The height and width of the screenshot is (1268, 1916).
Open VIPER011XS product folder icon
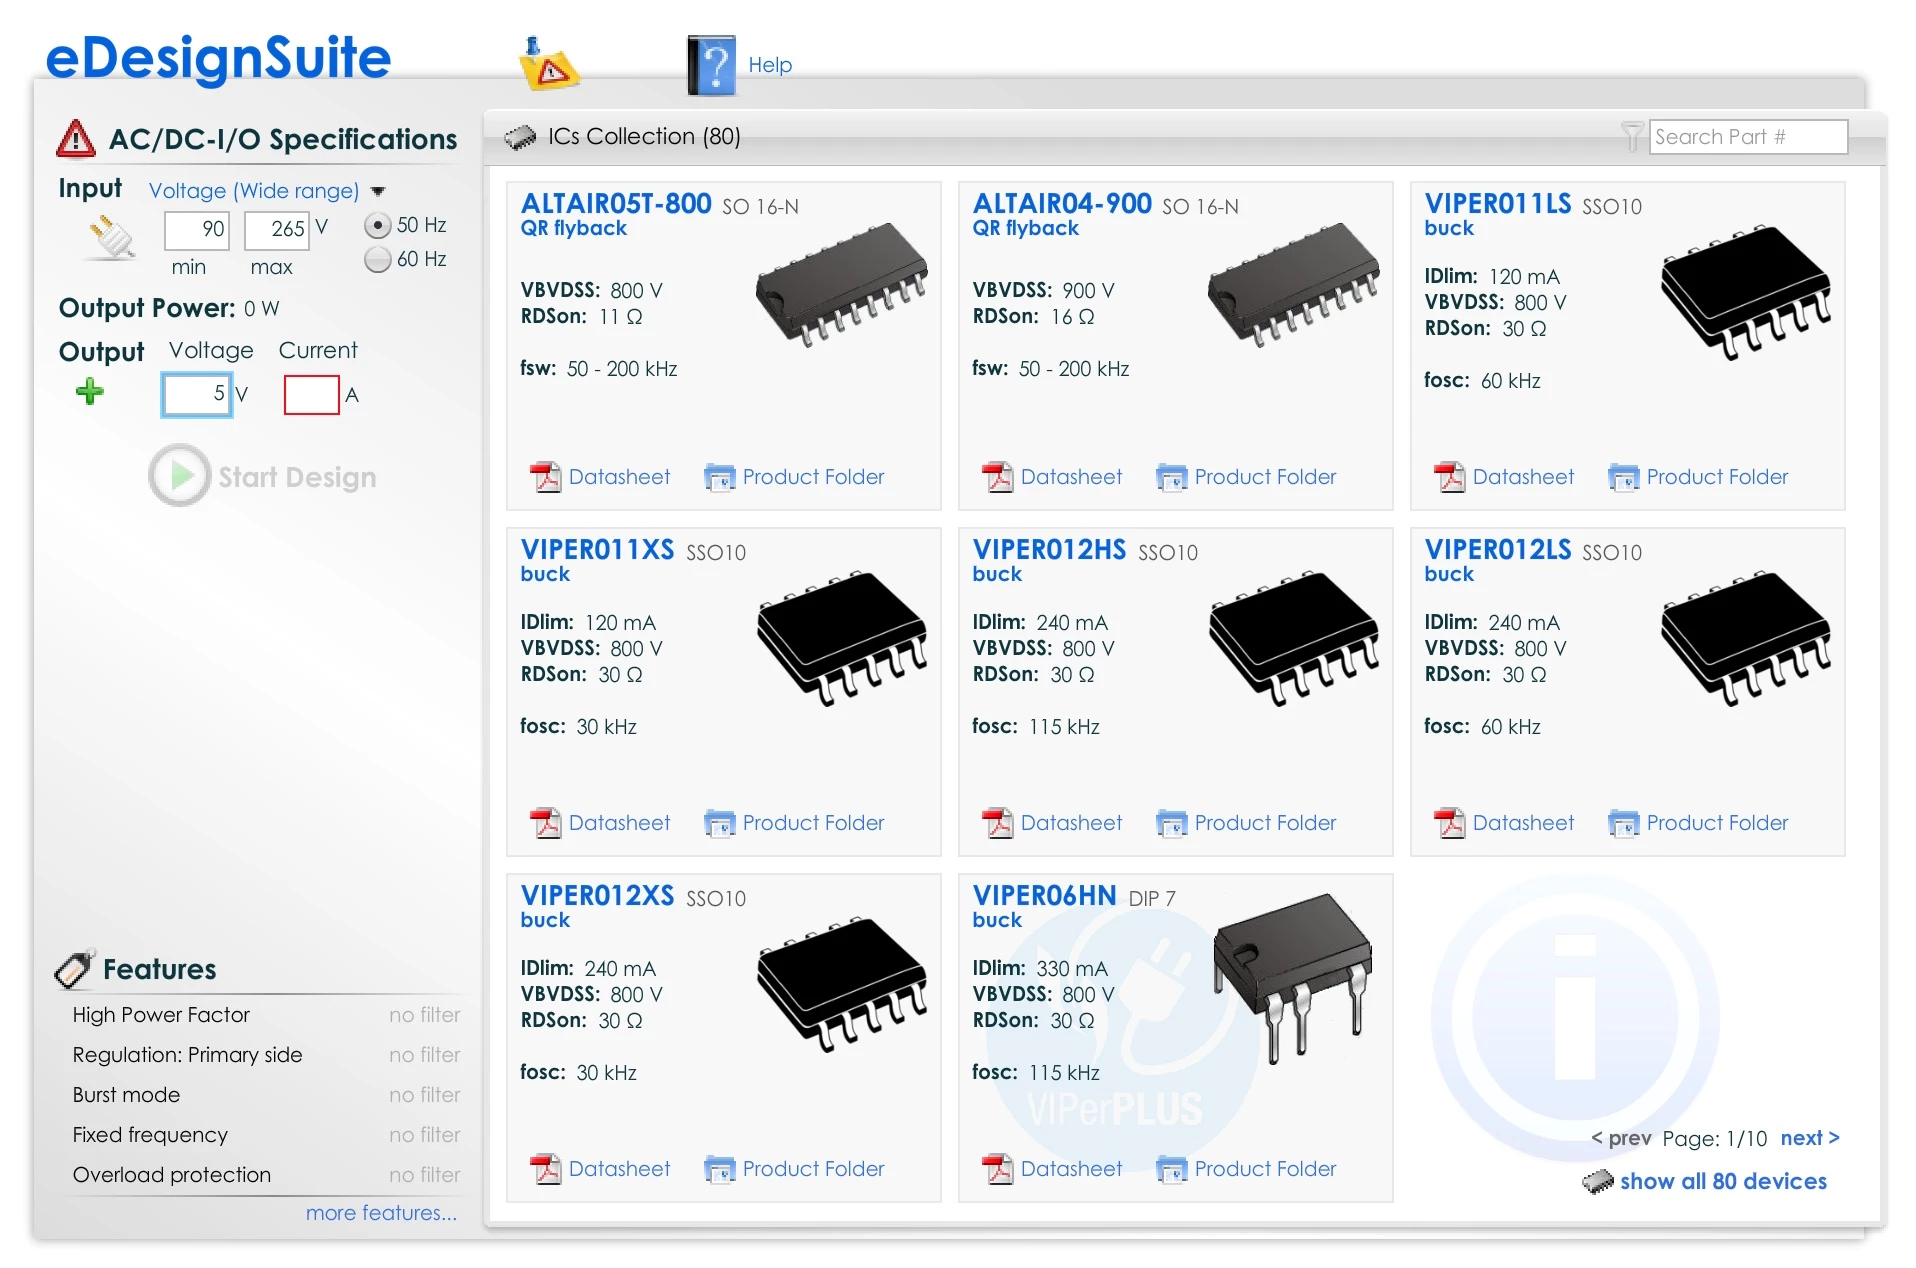coord(719,823)
